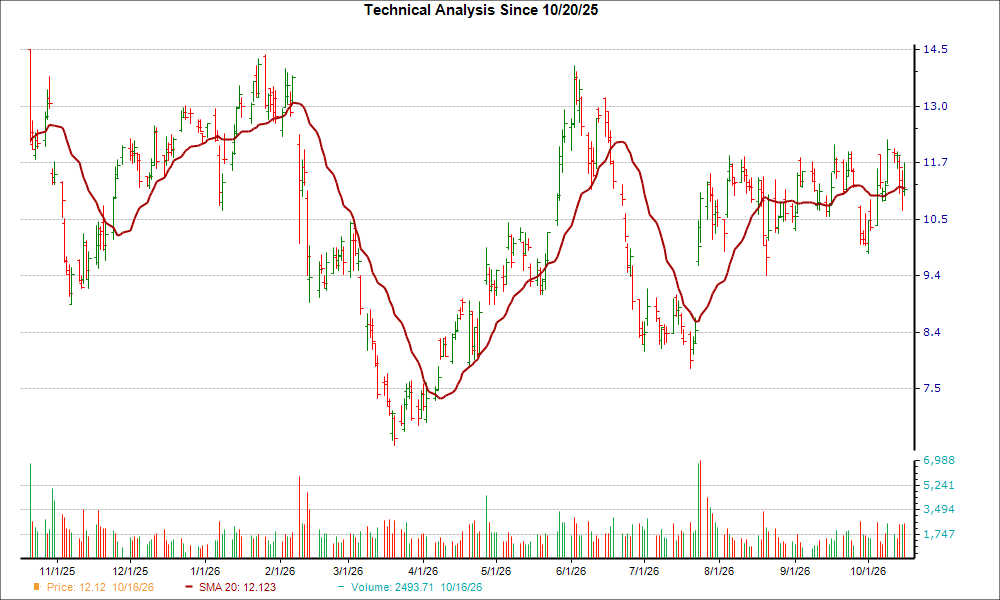The image size is (1000, 600).
Task: Click the 8/1/26 date label
Action: [719, 571]
